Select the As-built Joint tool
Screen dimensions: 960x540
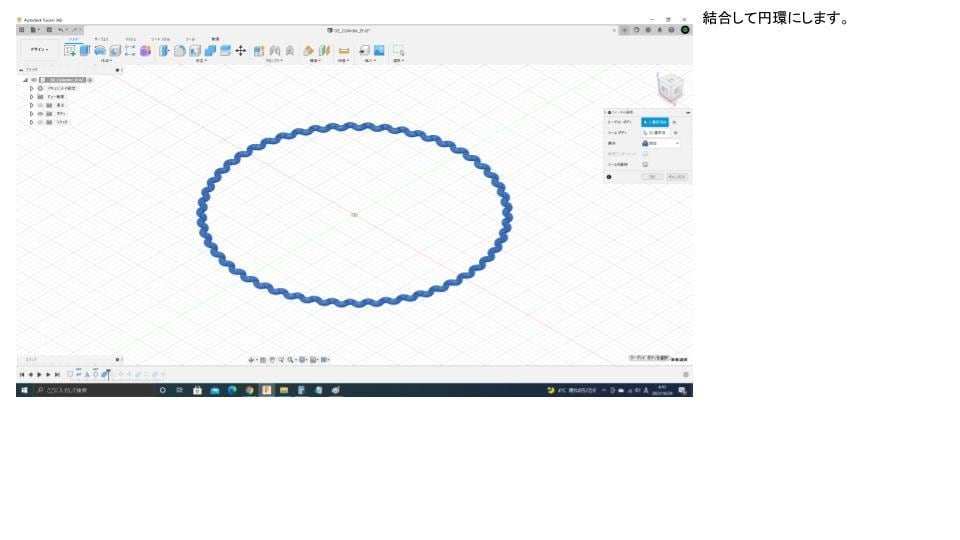(290, 51)
